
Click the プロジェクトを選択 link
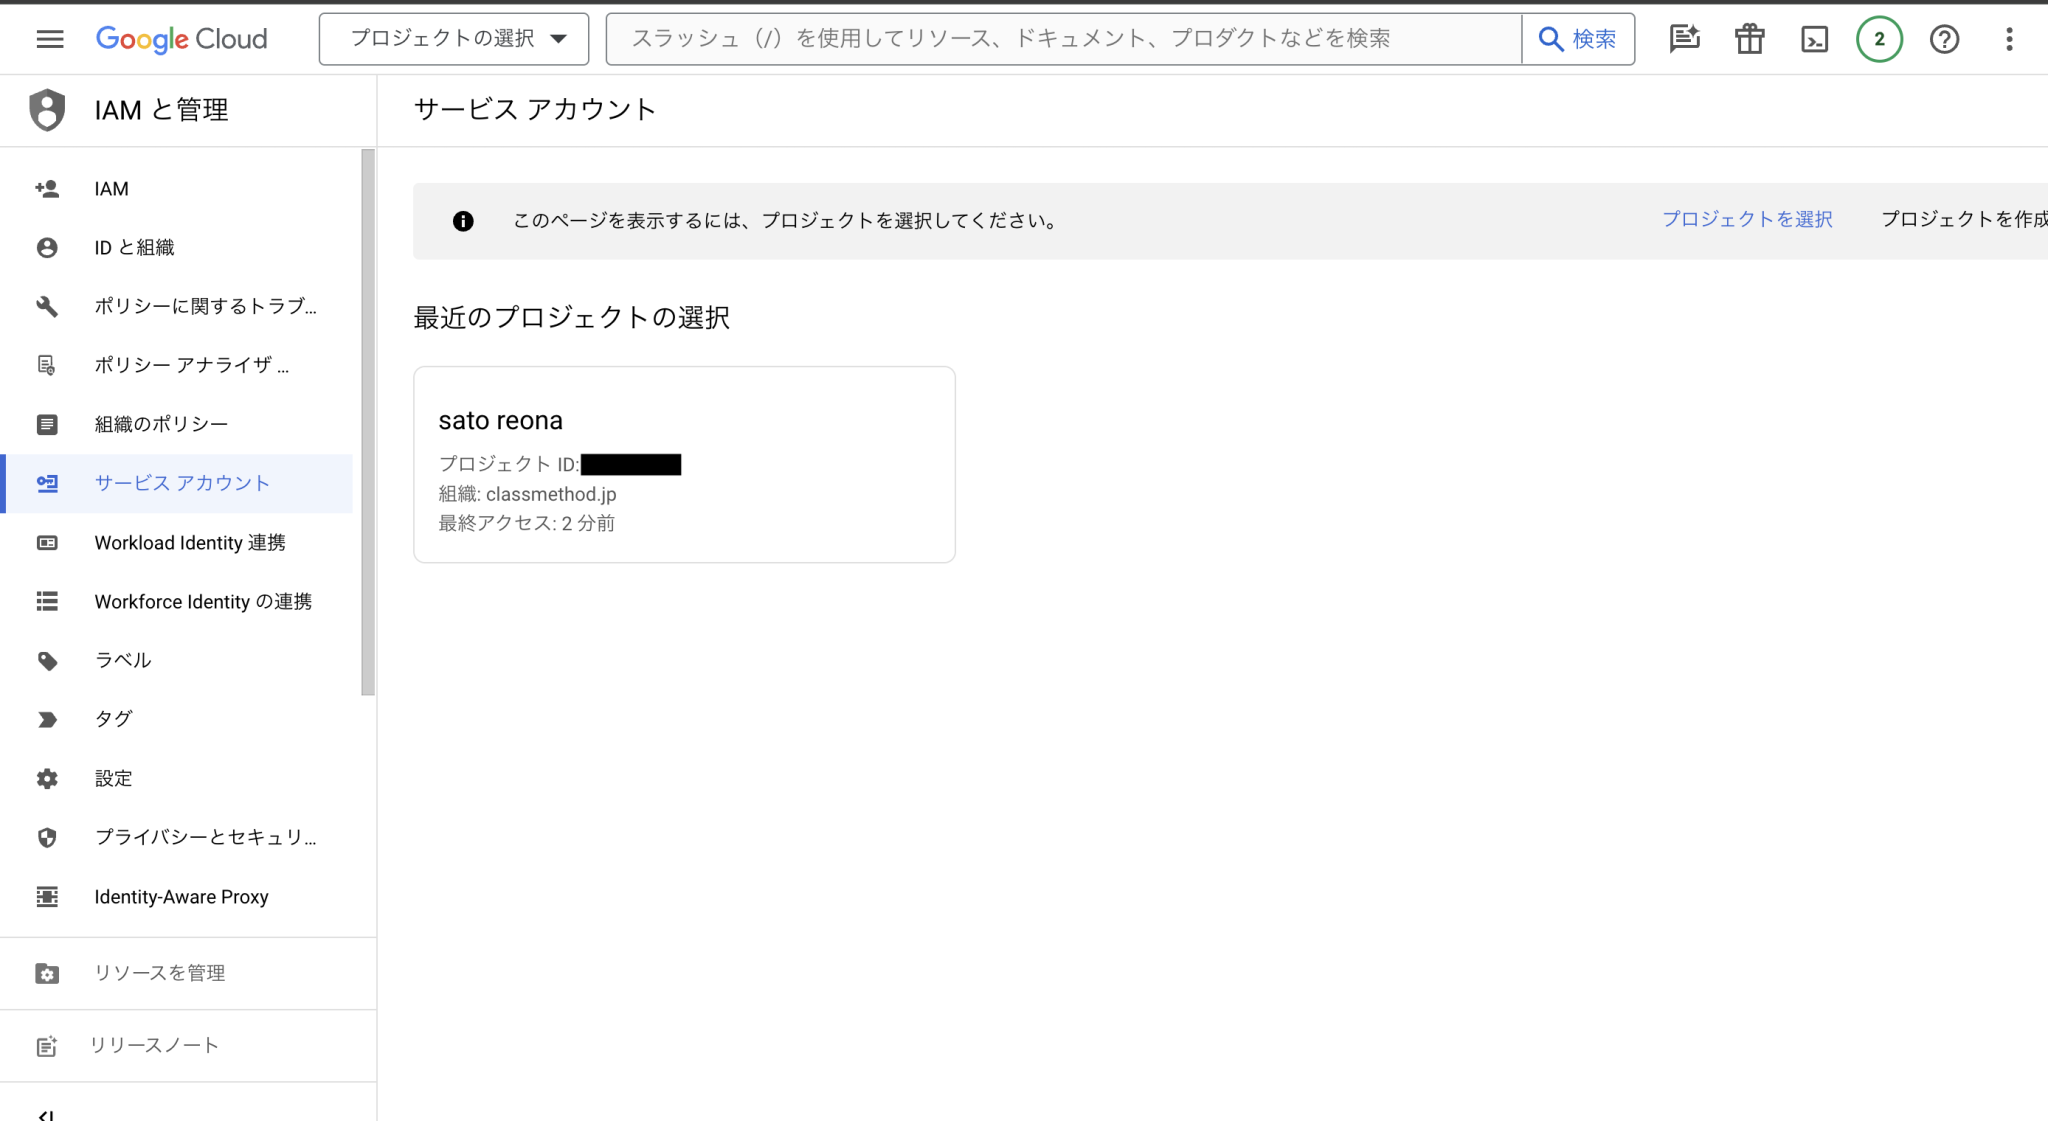click(x=1747, y=219)
